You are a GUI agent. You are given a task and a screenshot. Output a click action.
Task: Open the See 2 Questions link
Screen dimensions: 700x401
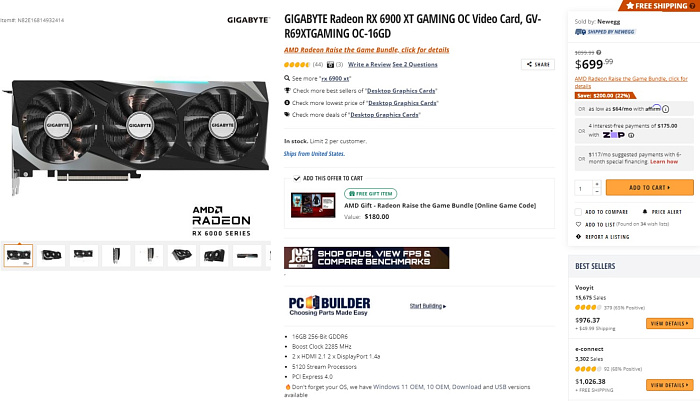point(415,65)
